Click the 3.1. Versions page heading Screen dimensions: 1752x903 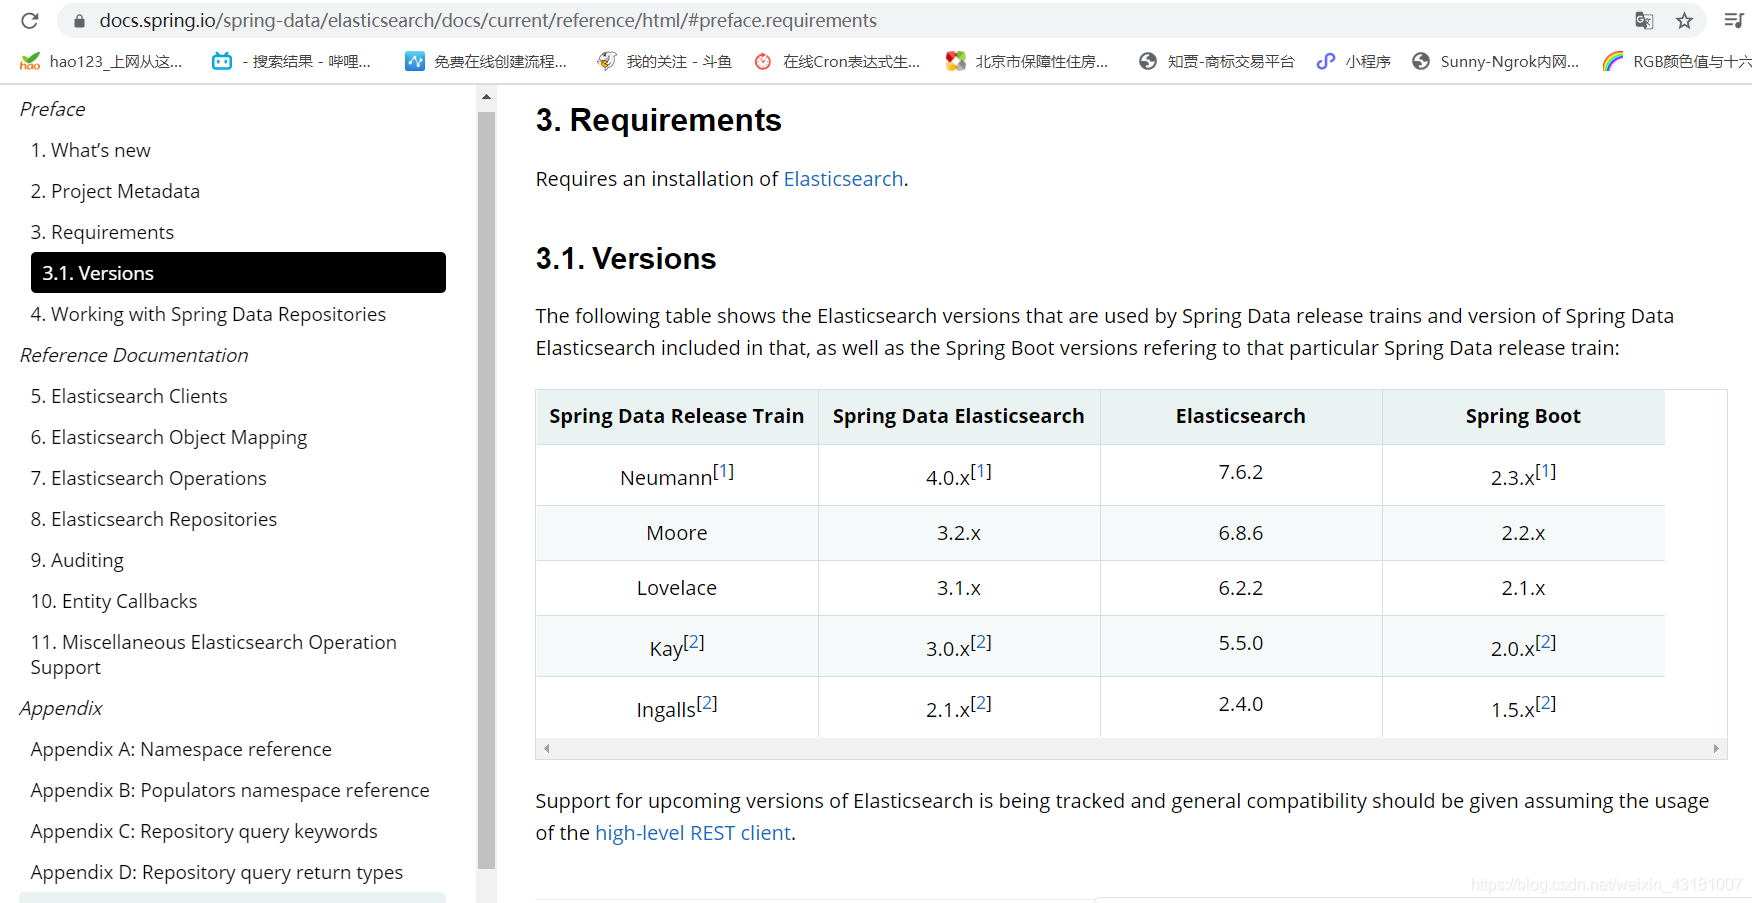coord(626,259)
